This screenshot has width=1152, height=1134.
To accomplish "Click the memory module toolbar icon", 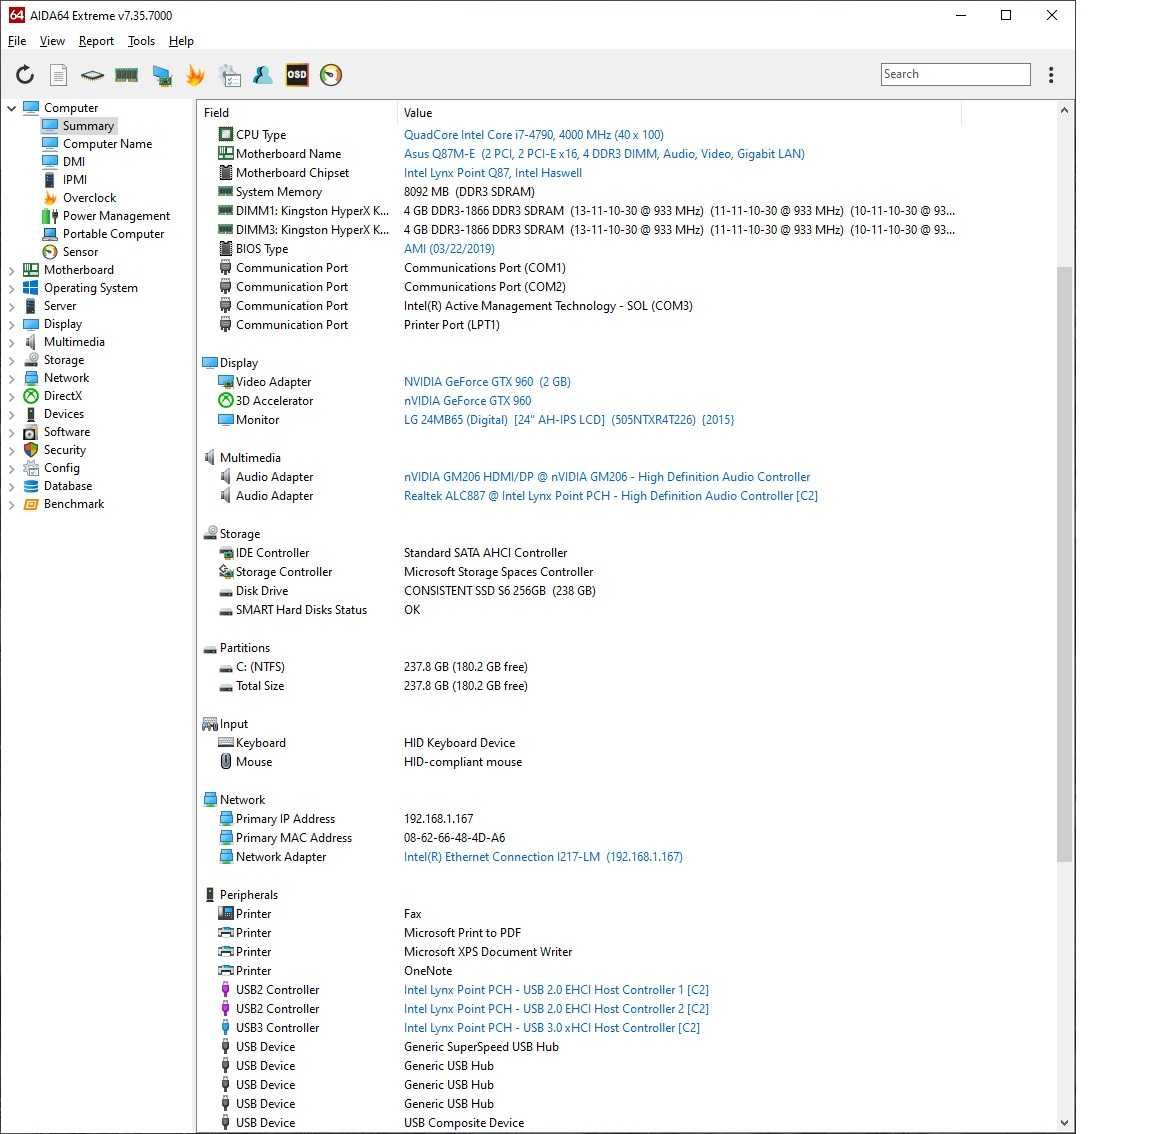I will point(126,75).
